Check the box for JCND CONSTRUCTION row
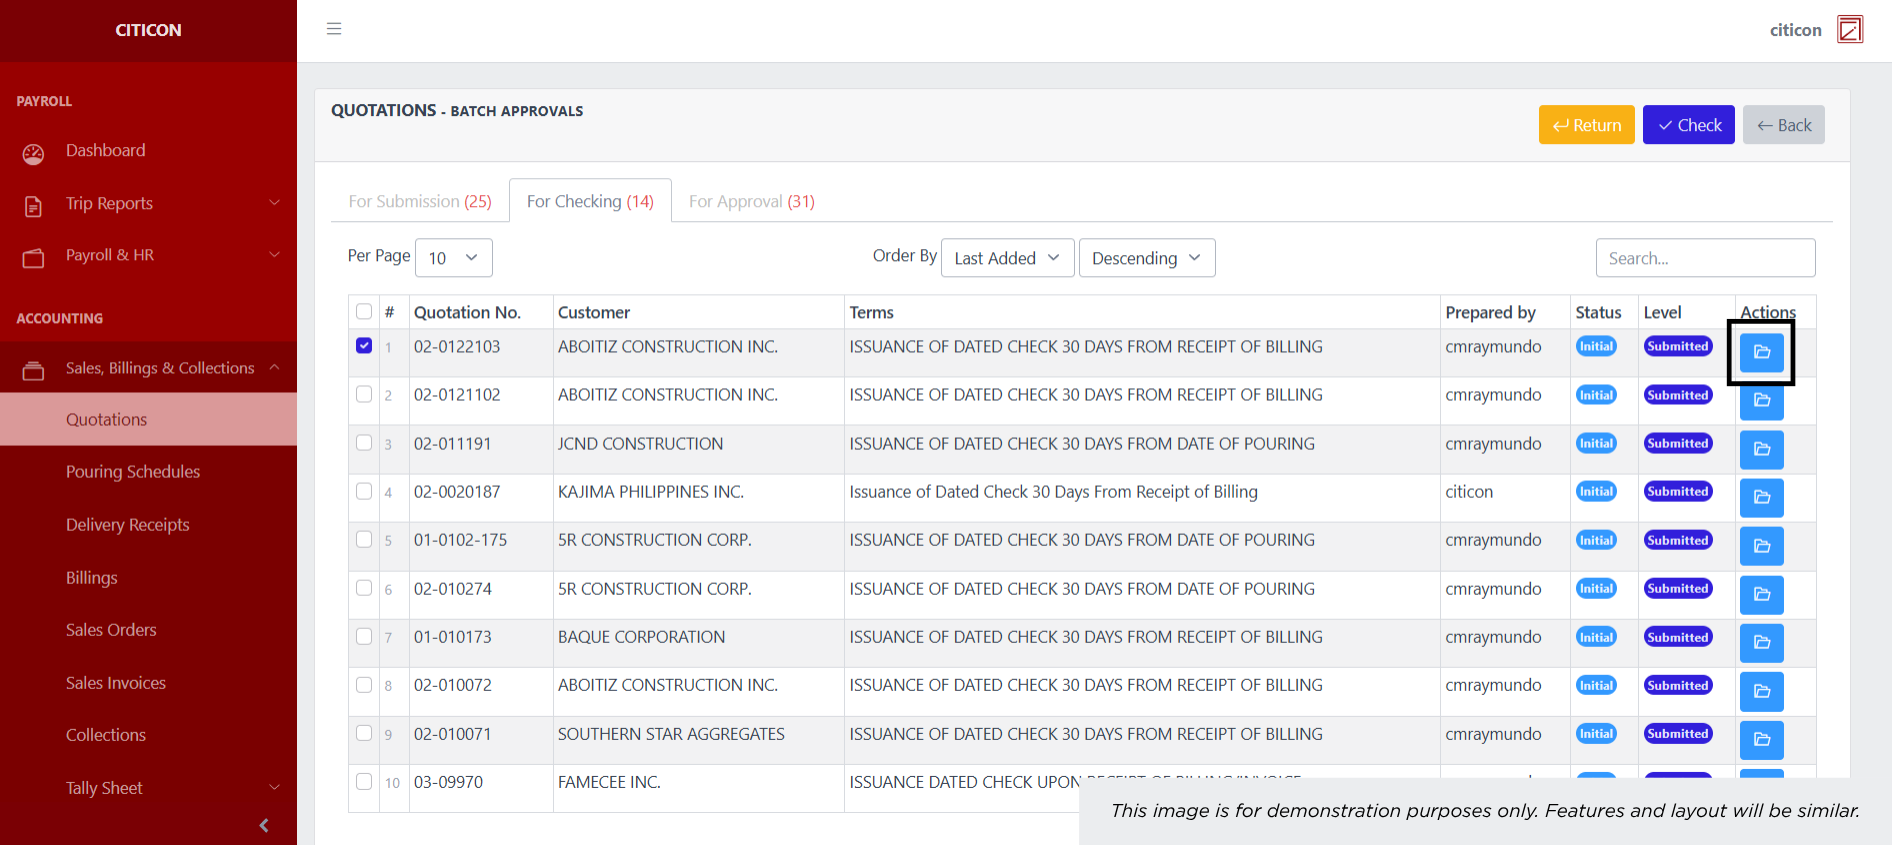 click(x=364, y=443)
